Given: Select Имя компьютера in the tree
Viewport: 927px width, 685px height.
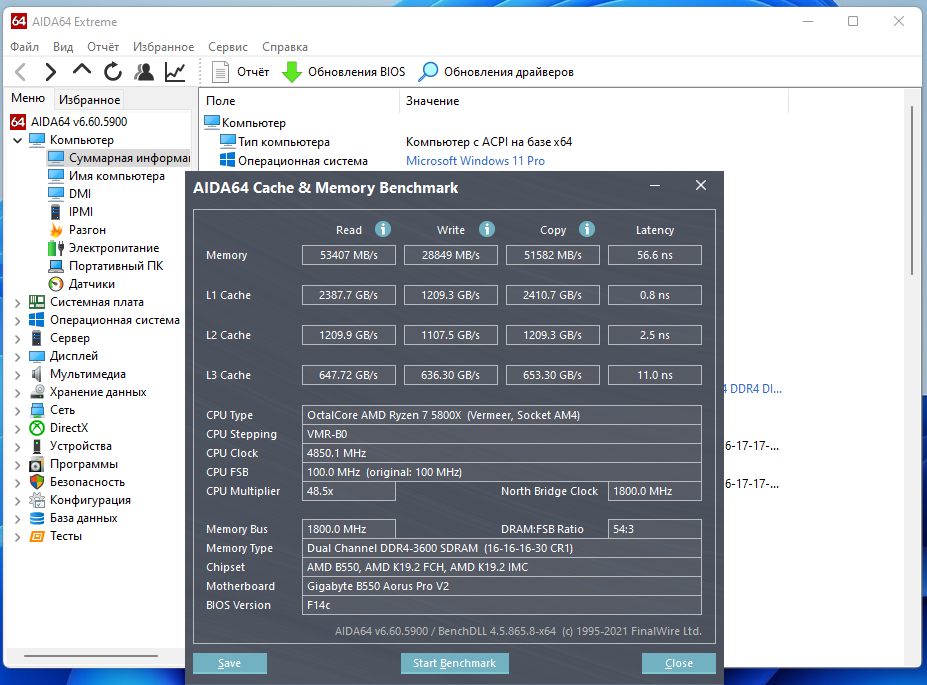Looking at the screenshot, I should click(106, 176).
